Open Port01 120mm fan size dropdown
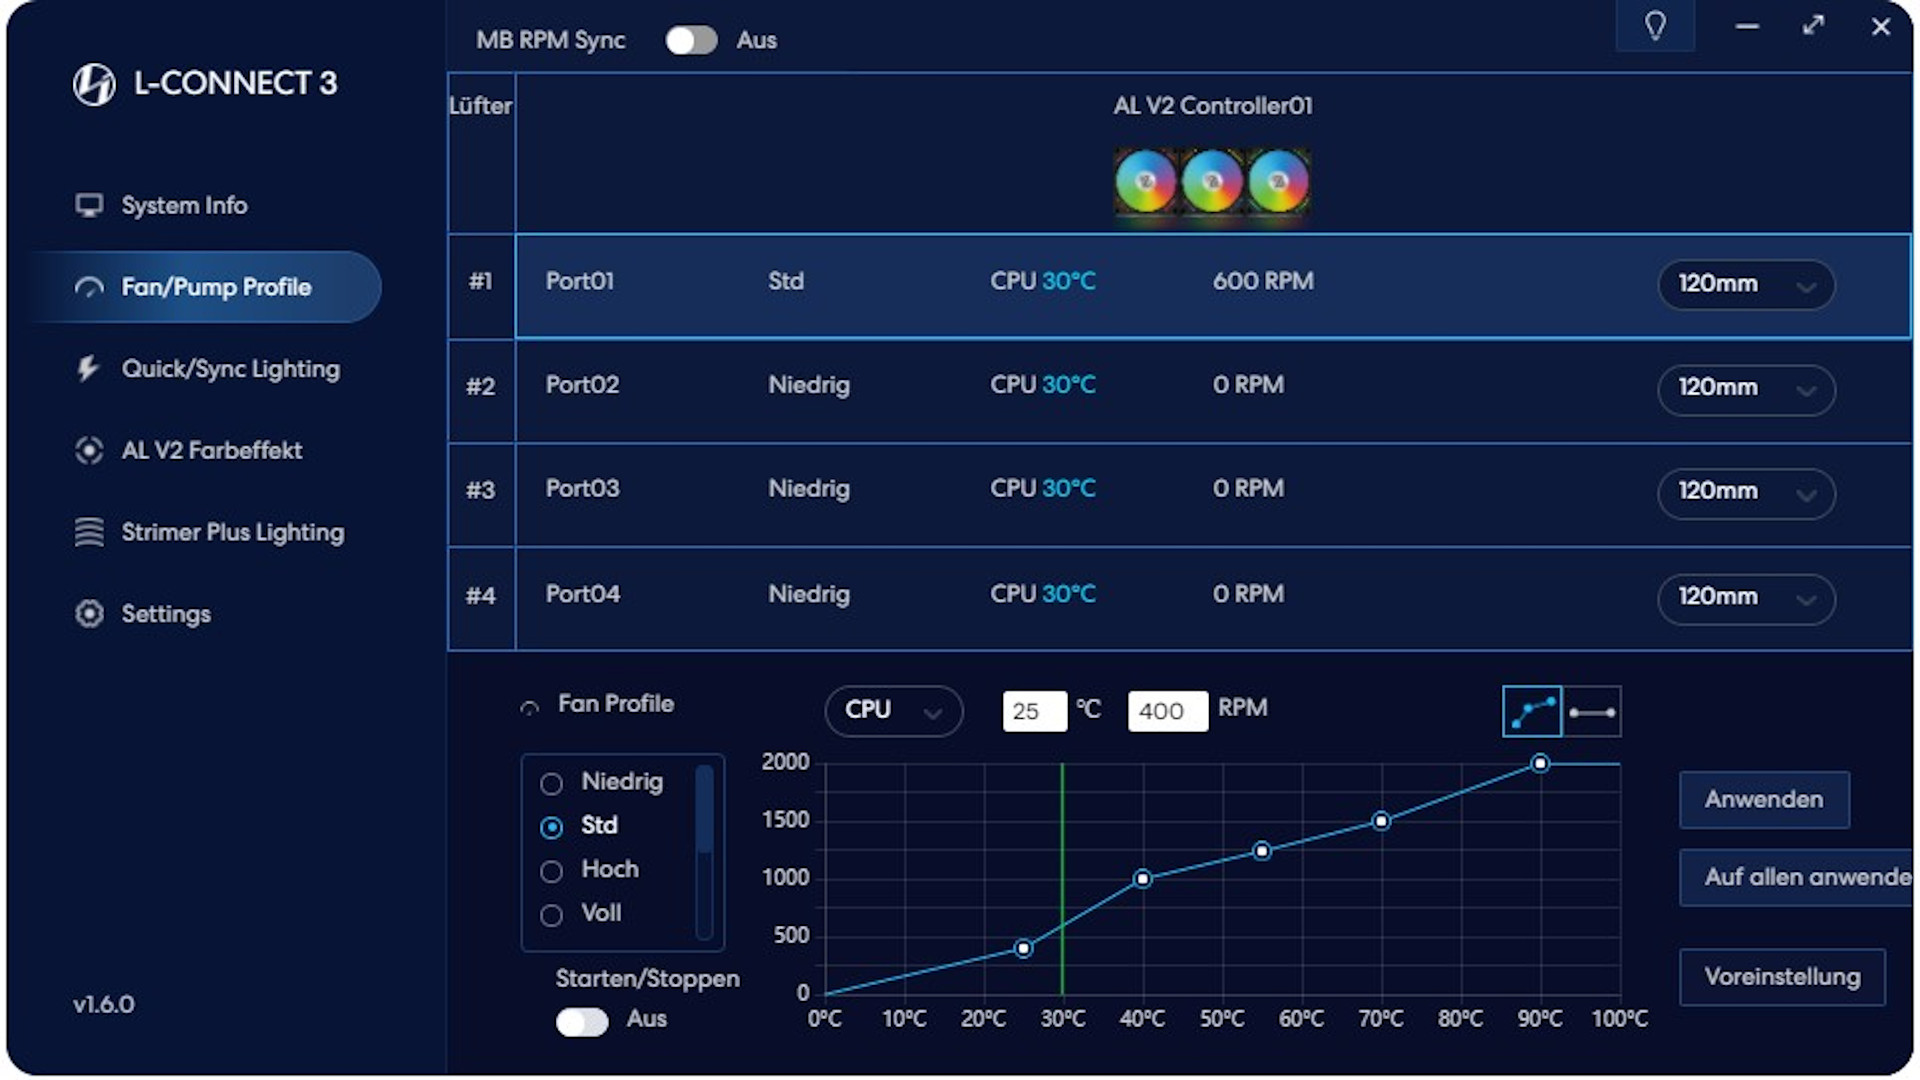 [1745, 285]
